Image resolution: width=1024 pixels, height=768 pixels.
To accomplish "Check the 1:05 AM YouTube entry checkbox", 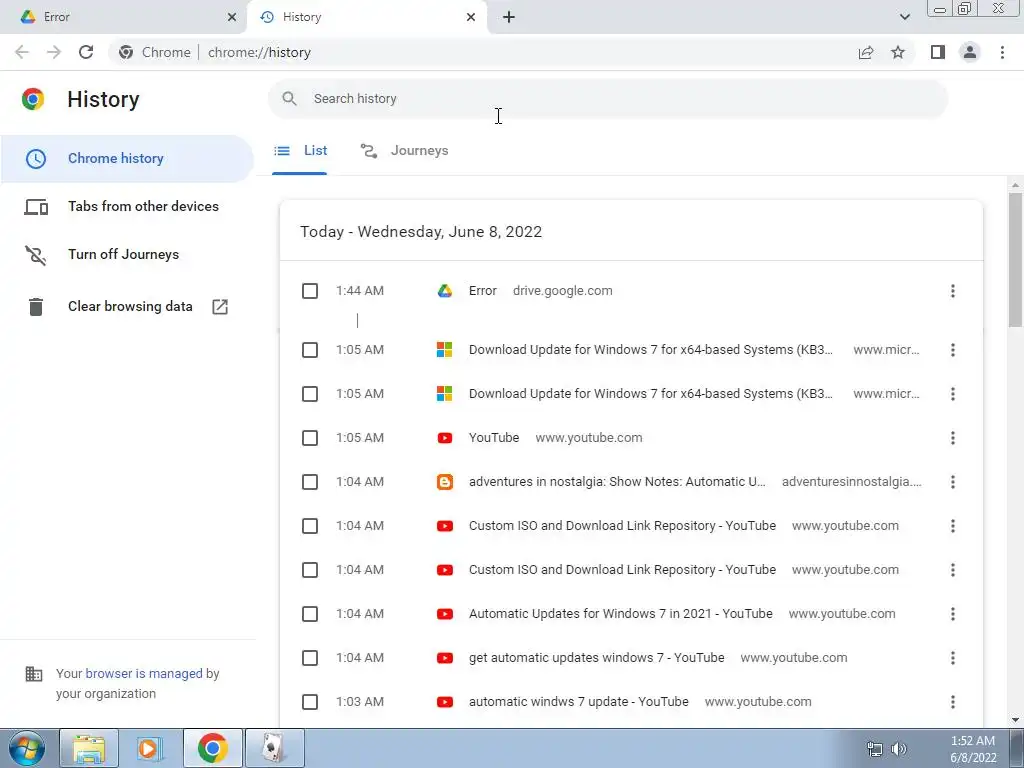I will coord(310,438).
